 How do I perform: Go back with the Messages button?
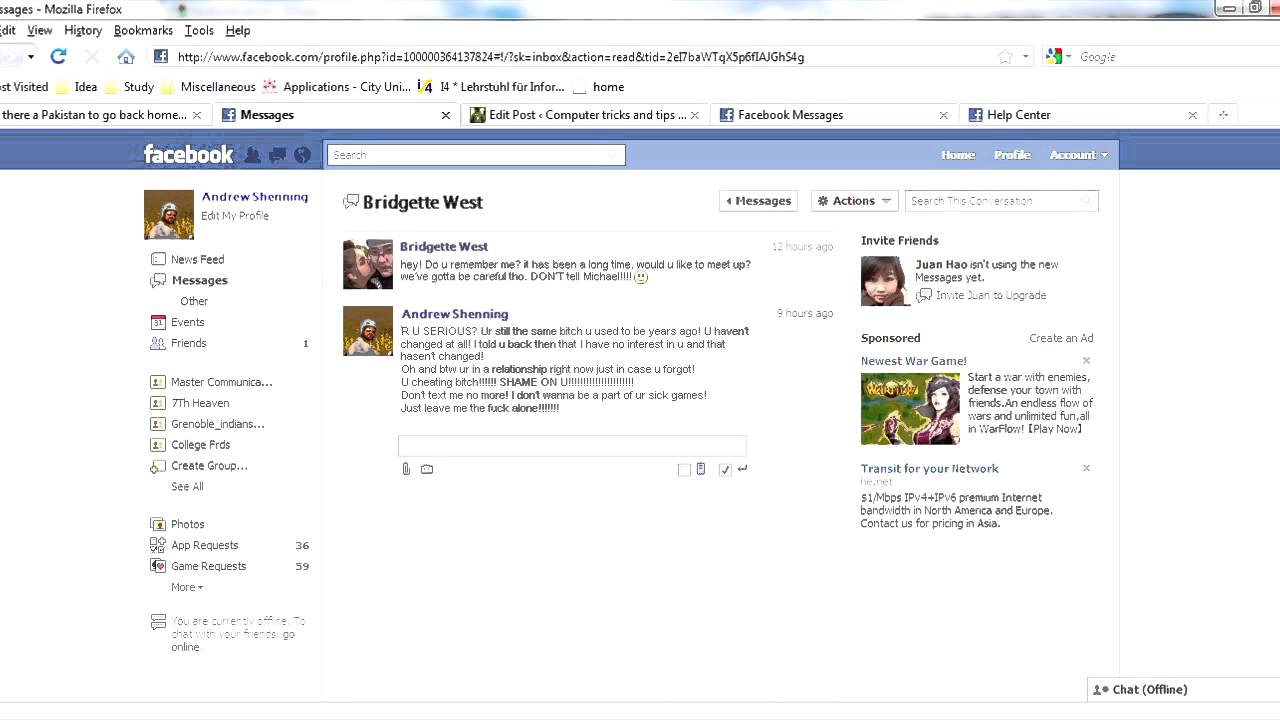(x=758, y=201)
